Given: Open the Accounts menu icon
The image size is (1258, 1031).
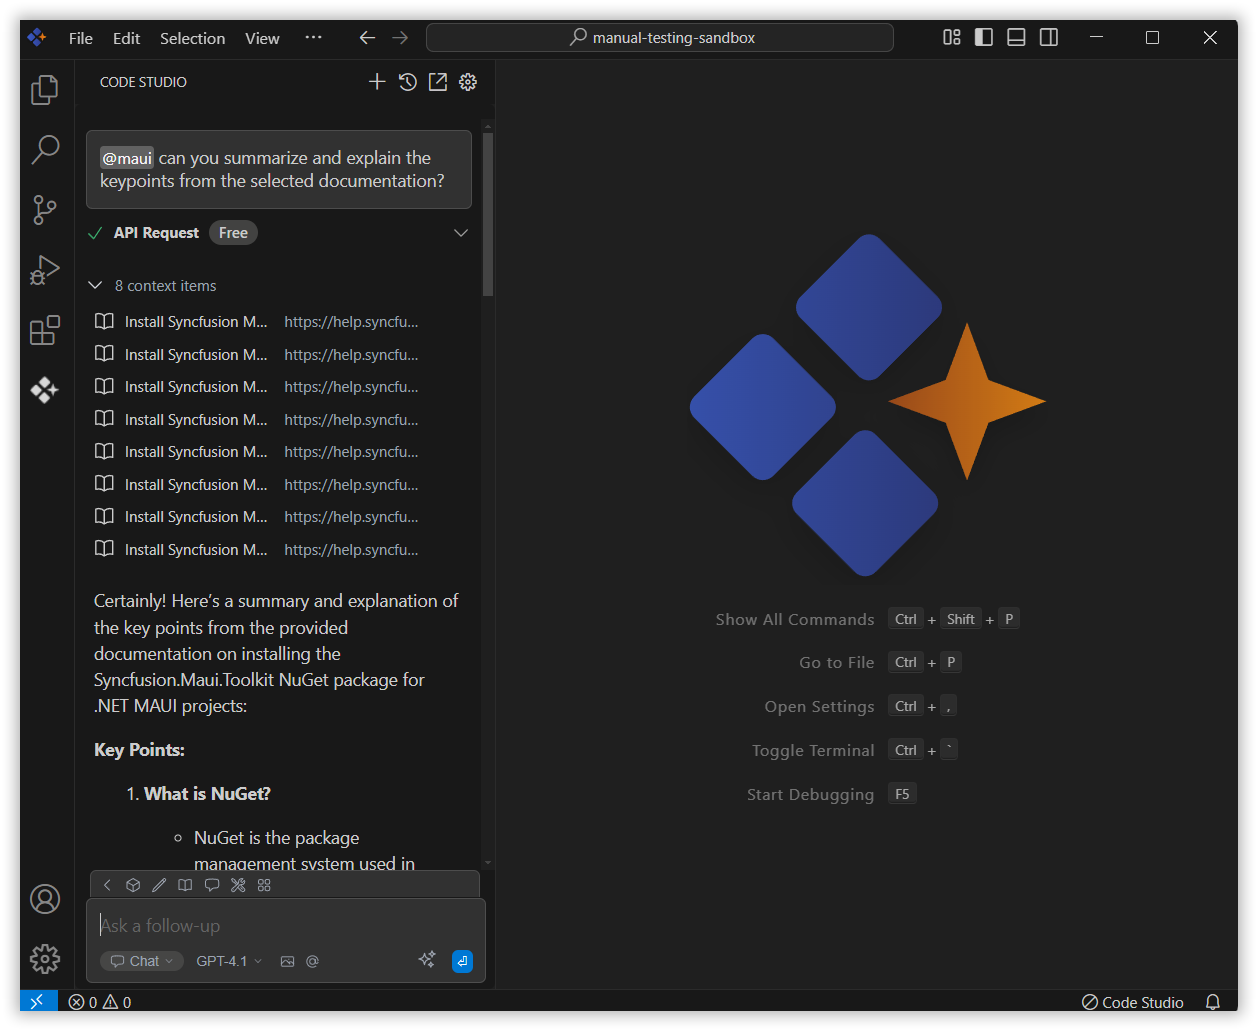Looking at the screenshot, I should (x=45, y=899).
